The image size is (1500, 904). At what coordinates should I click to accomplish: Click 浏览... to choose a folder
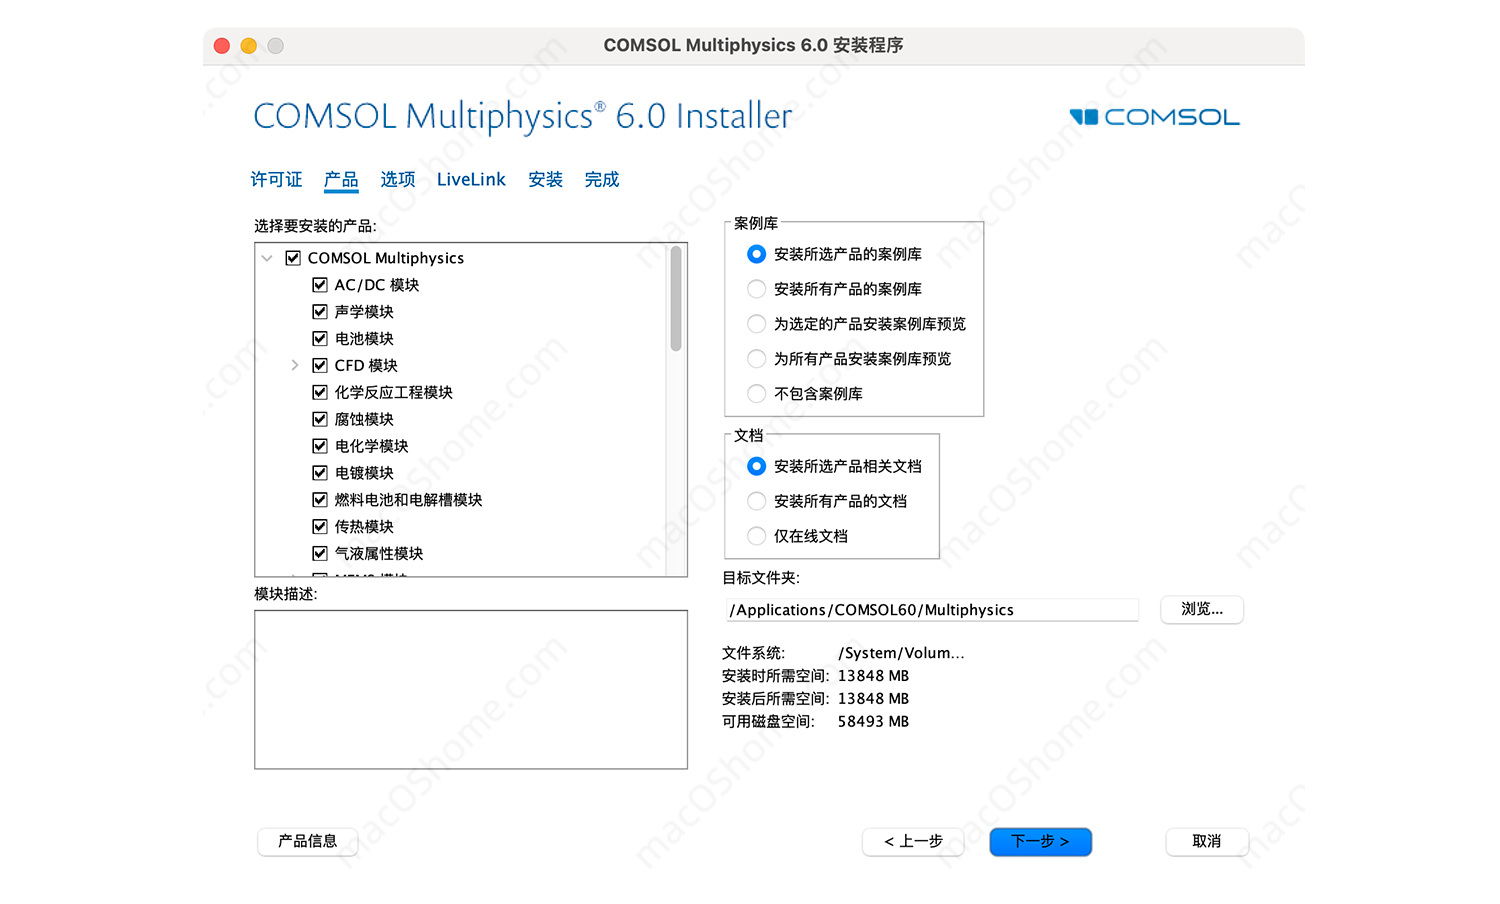click(1201, 609)
